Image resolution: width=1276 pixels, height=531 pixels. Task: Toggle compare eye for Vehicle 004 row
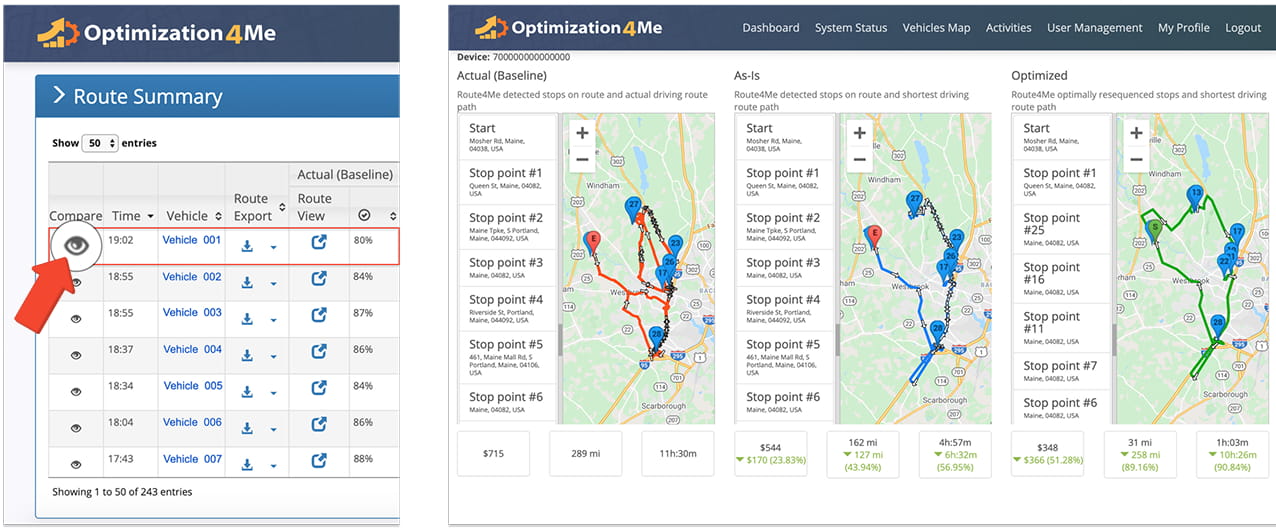click(76, 355)
